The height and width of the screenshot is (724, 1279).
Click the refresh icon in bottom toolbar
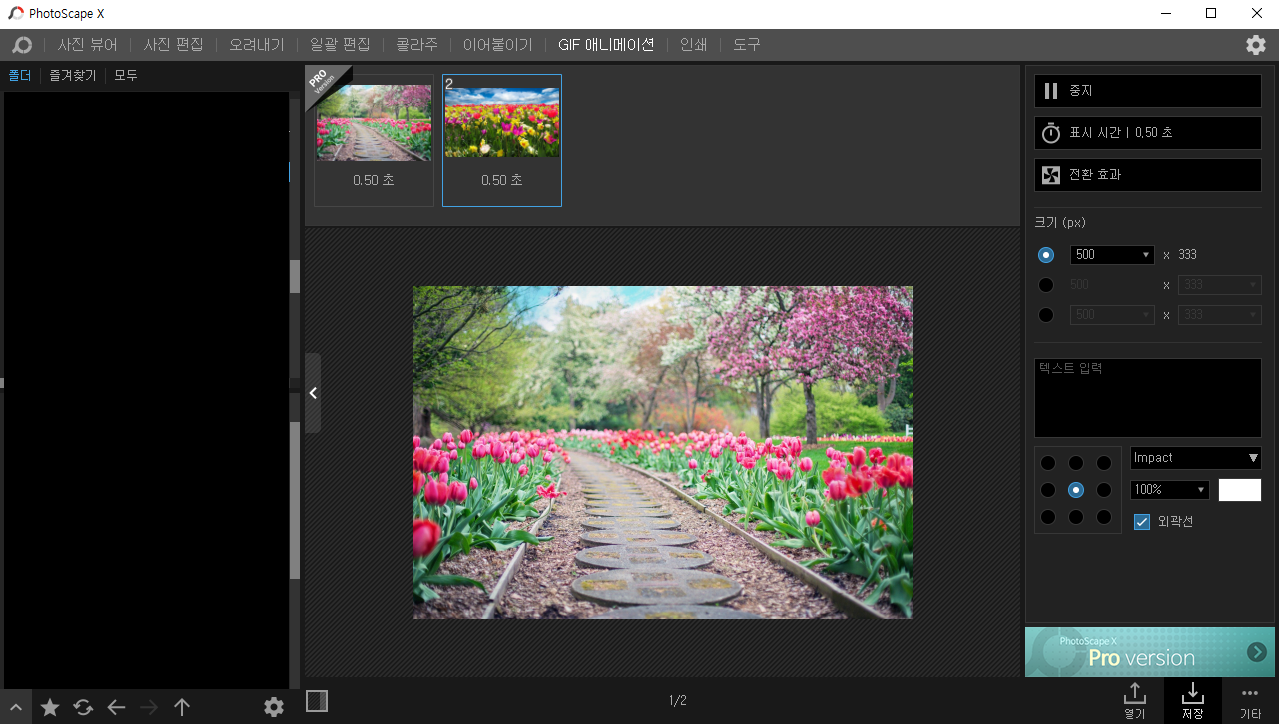82,707
